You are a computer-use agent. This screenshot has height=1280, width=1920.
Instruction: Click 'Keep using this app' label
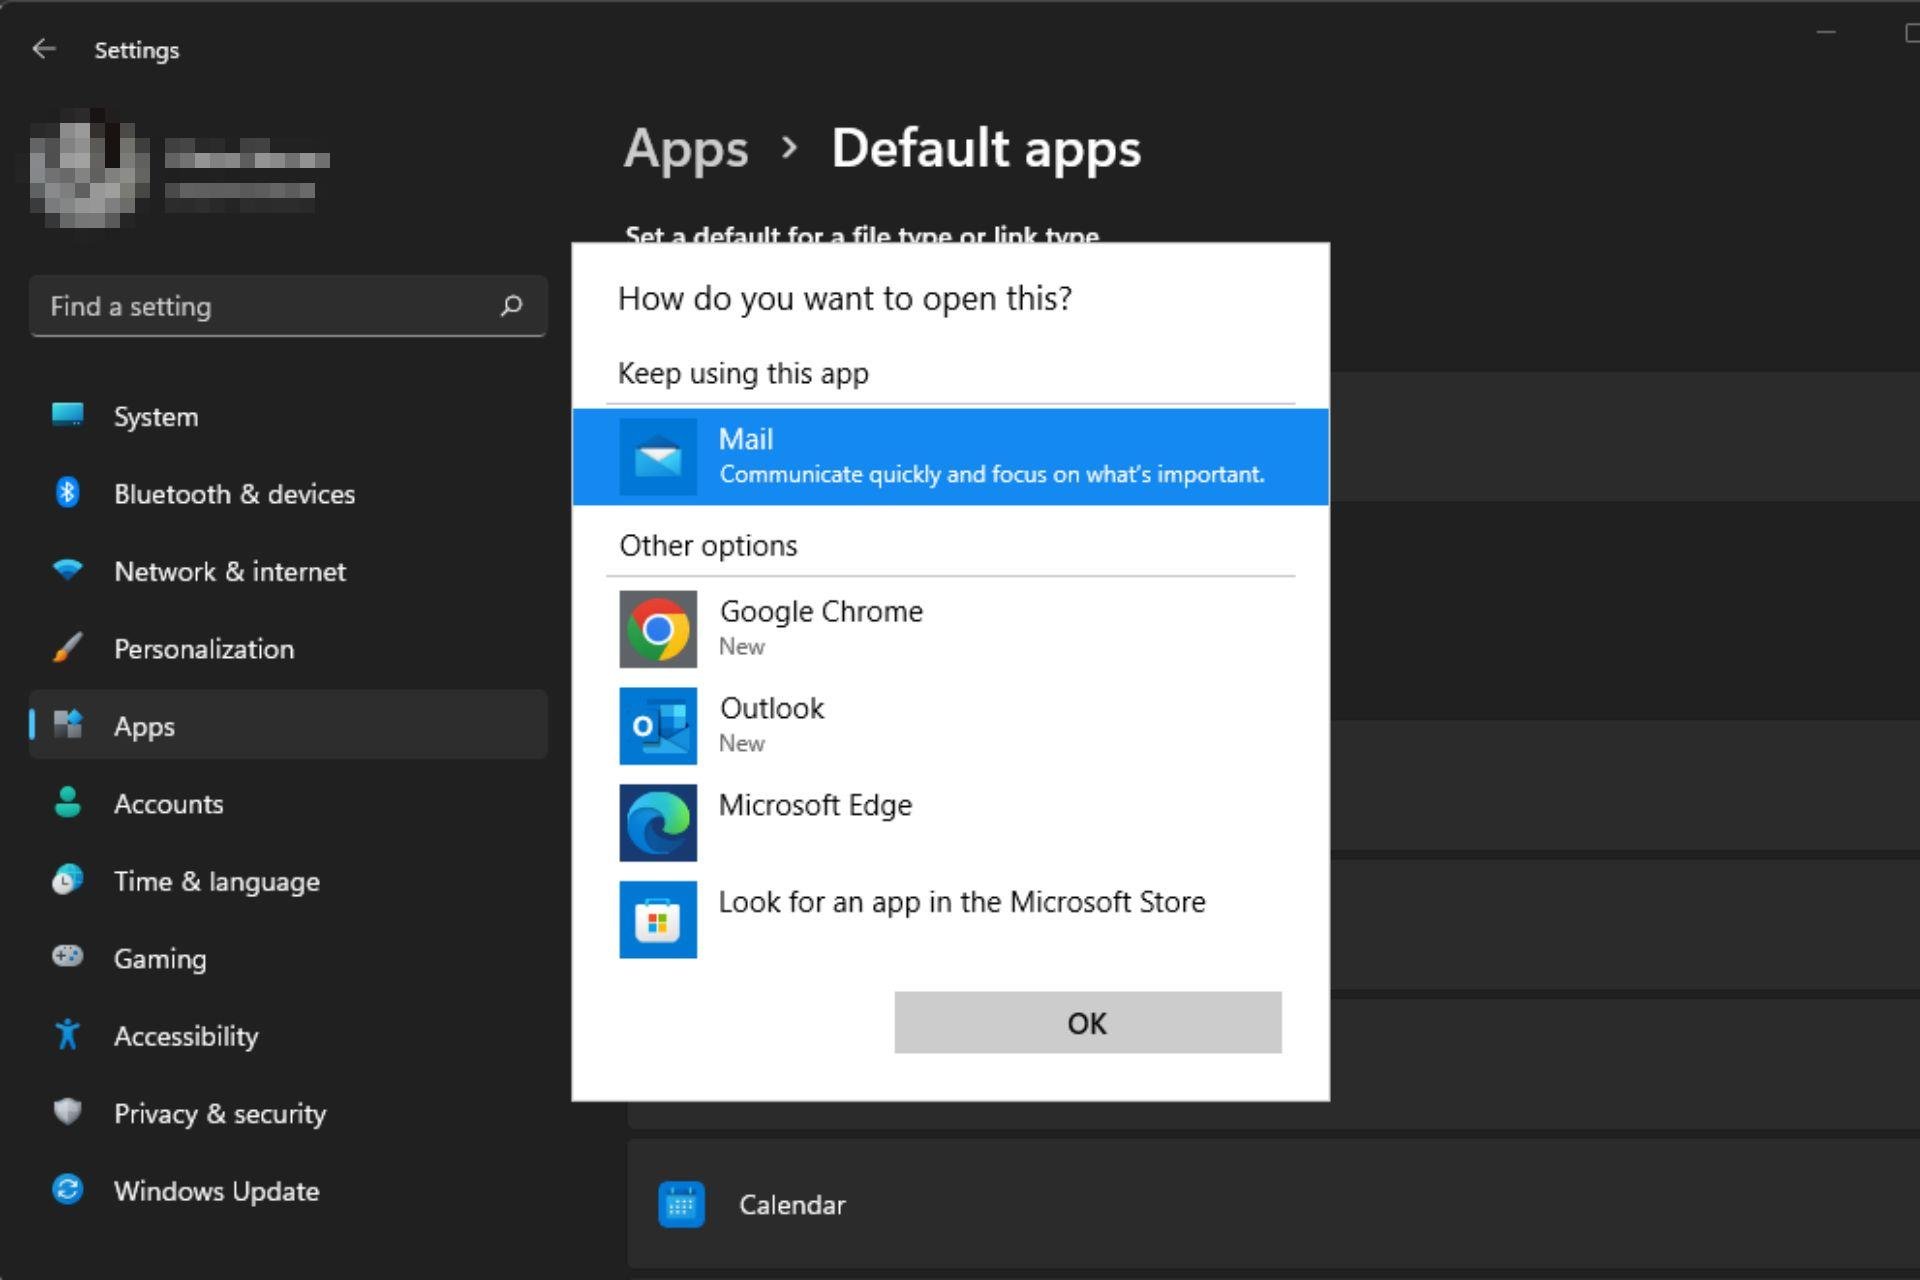coord(743,373)
